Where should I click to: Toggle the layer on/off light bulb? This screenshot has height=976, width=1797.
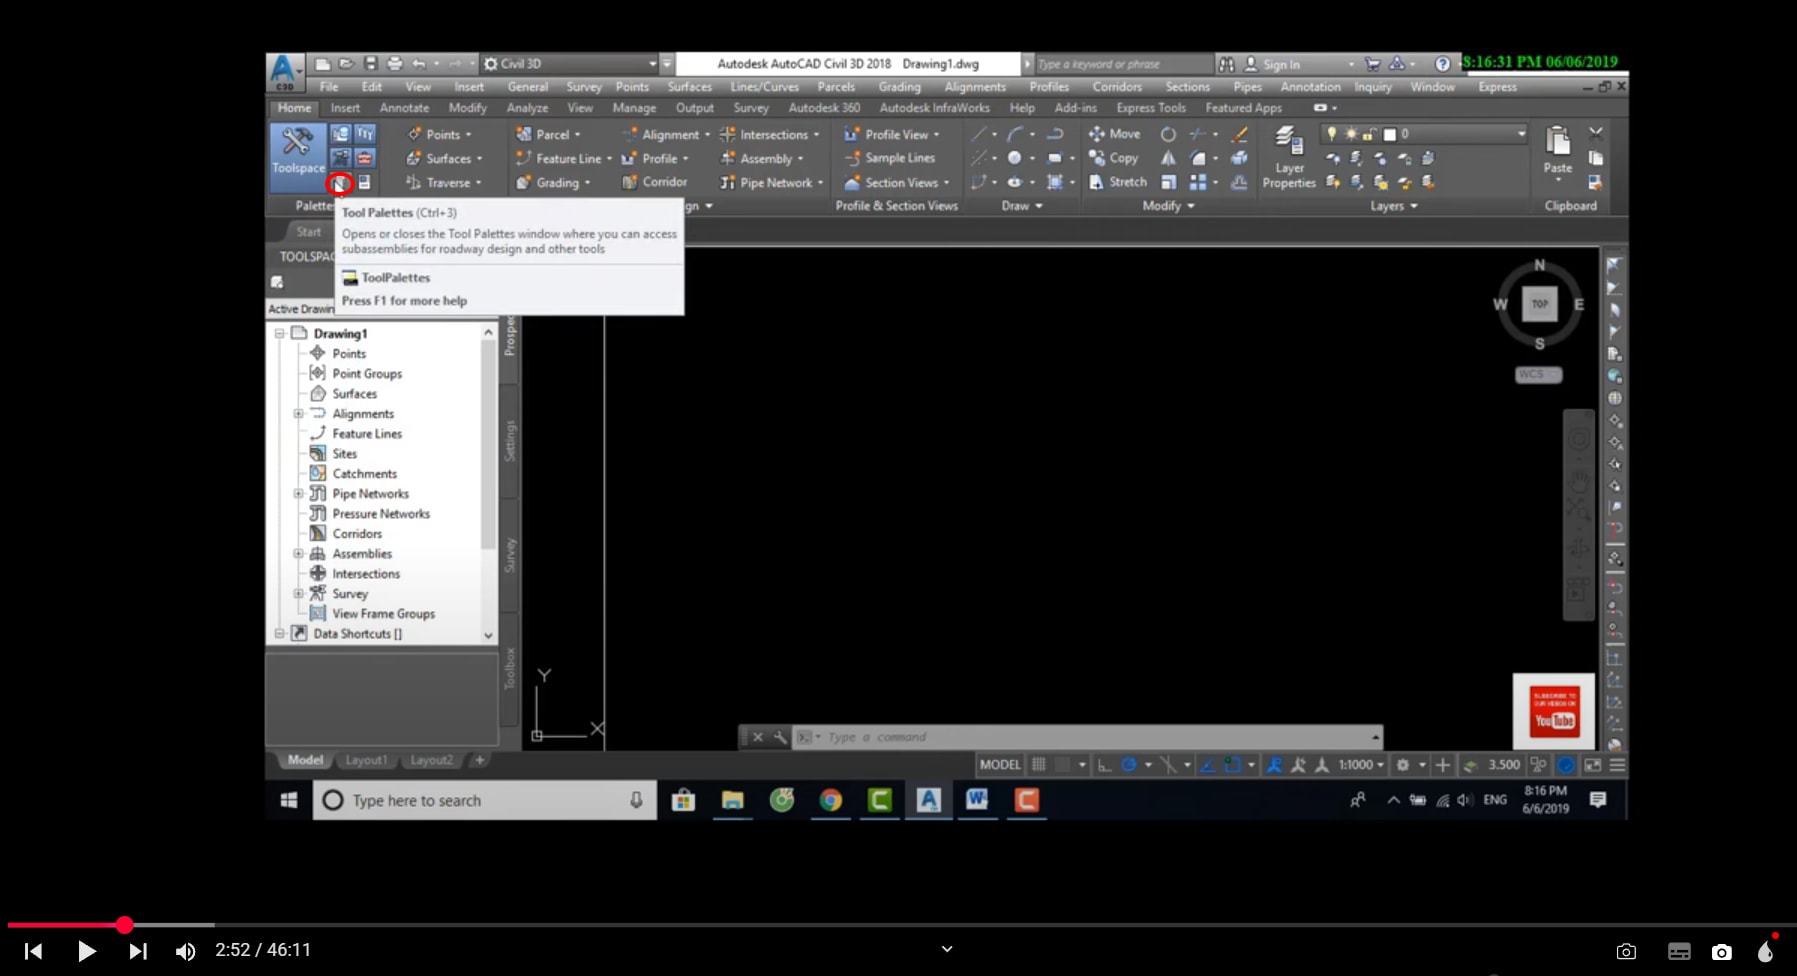pos(1332,134)
